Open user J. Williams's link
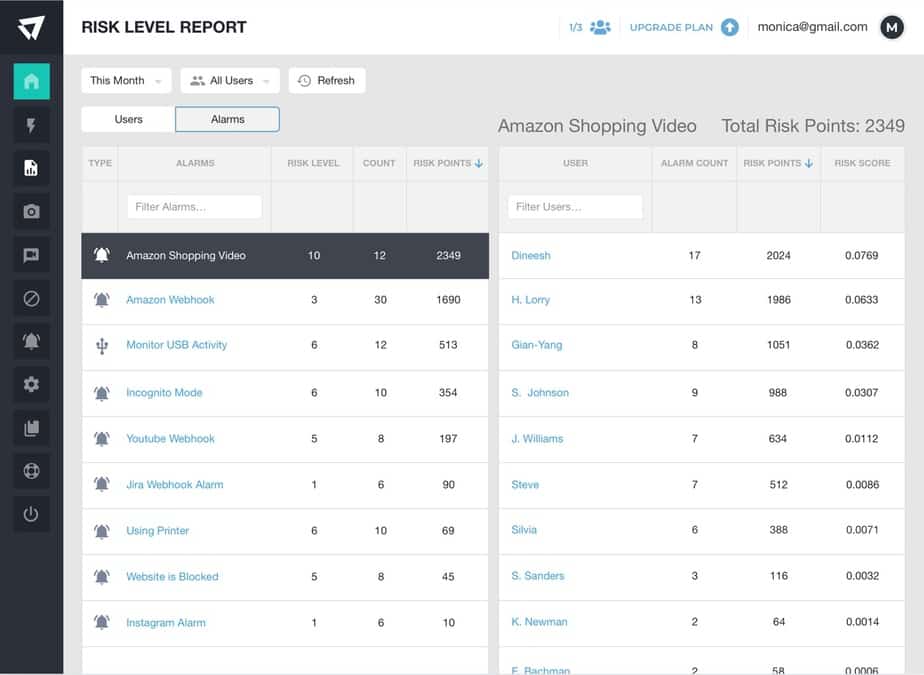This screenshot has height=675, width=924. point(537,439)
